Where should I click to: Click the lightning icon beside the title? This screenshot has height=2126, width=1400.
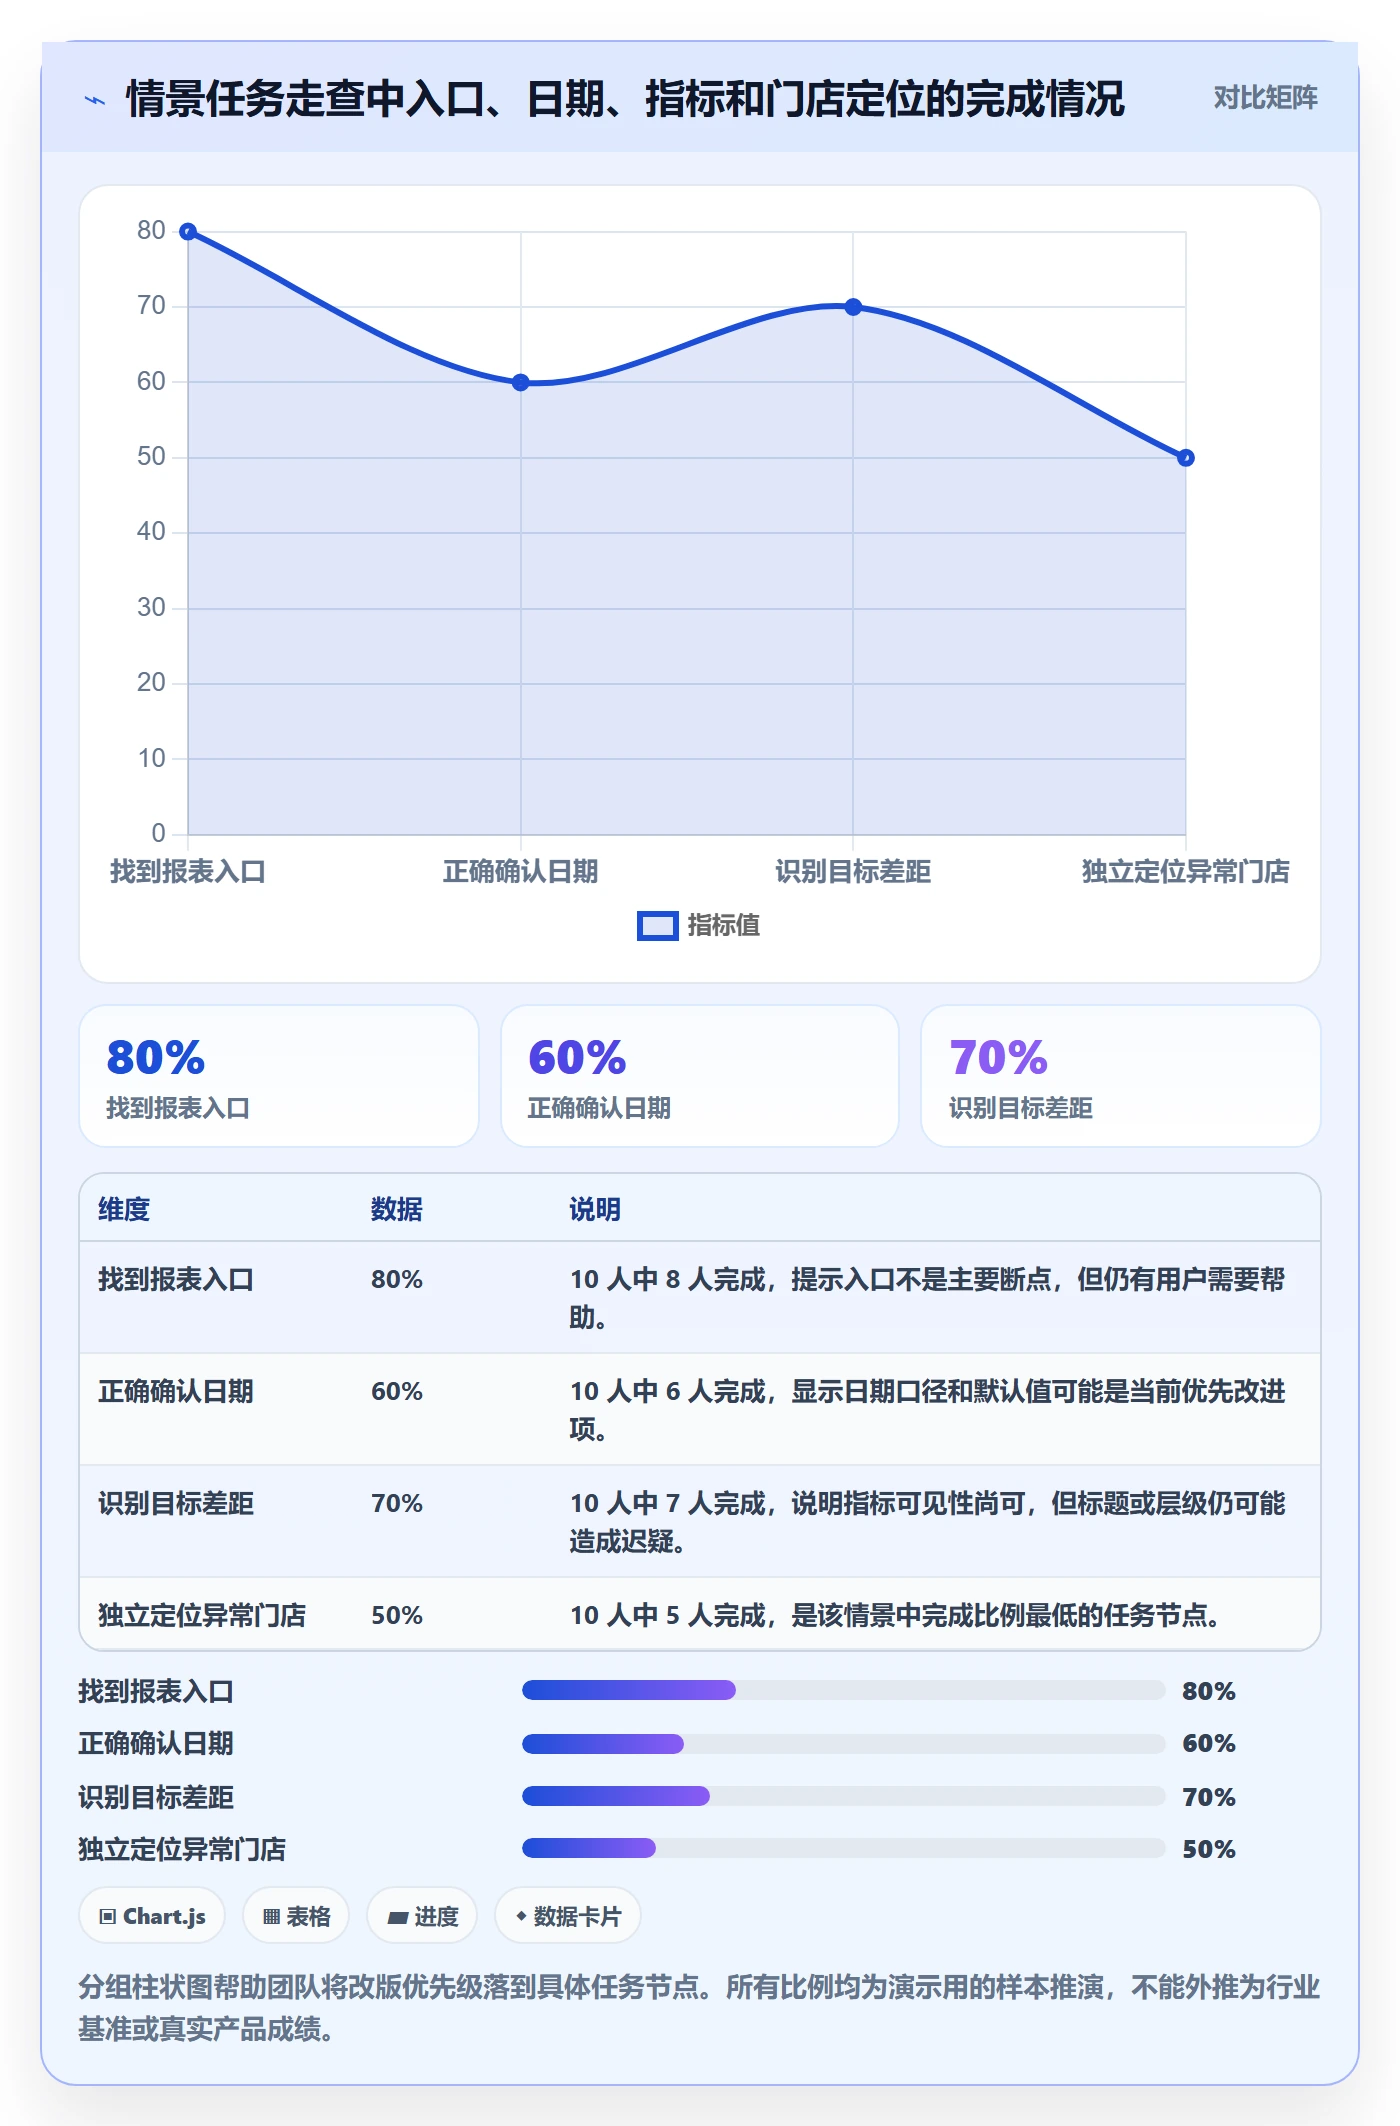[95, 100]
